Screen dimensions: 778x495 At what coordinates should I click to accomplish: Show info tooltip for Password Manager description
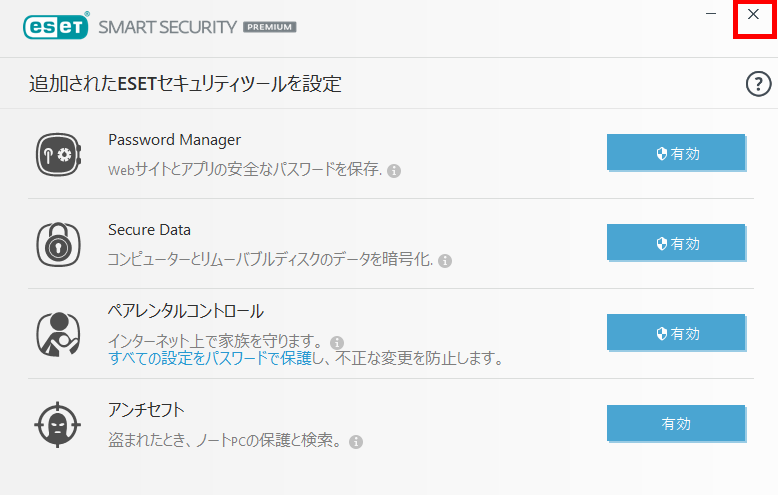coord(394,171)
